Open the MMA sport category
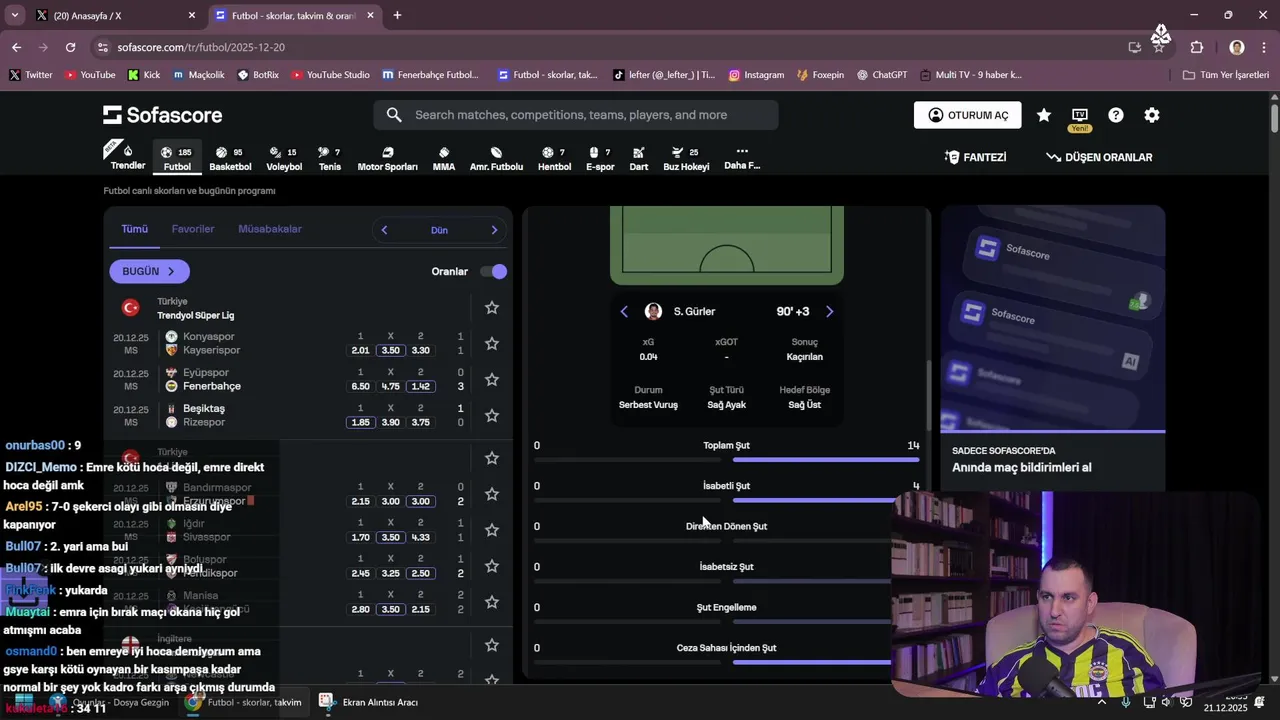The width and height of the screenshot is (1280, 720). coord(444,158)
